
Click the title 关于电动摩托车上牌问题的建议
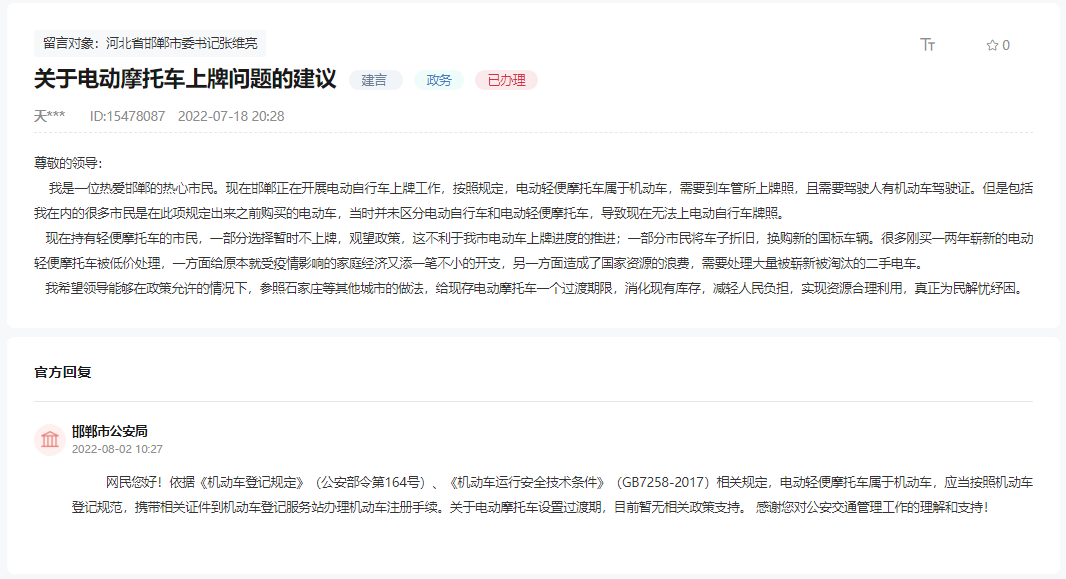(185, 79)
